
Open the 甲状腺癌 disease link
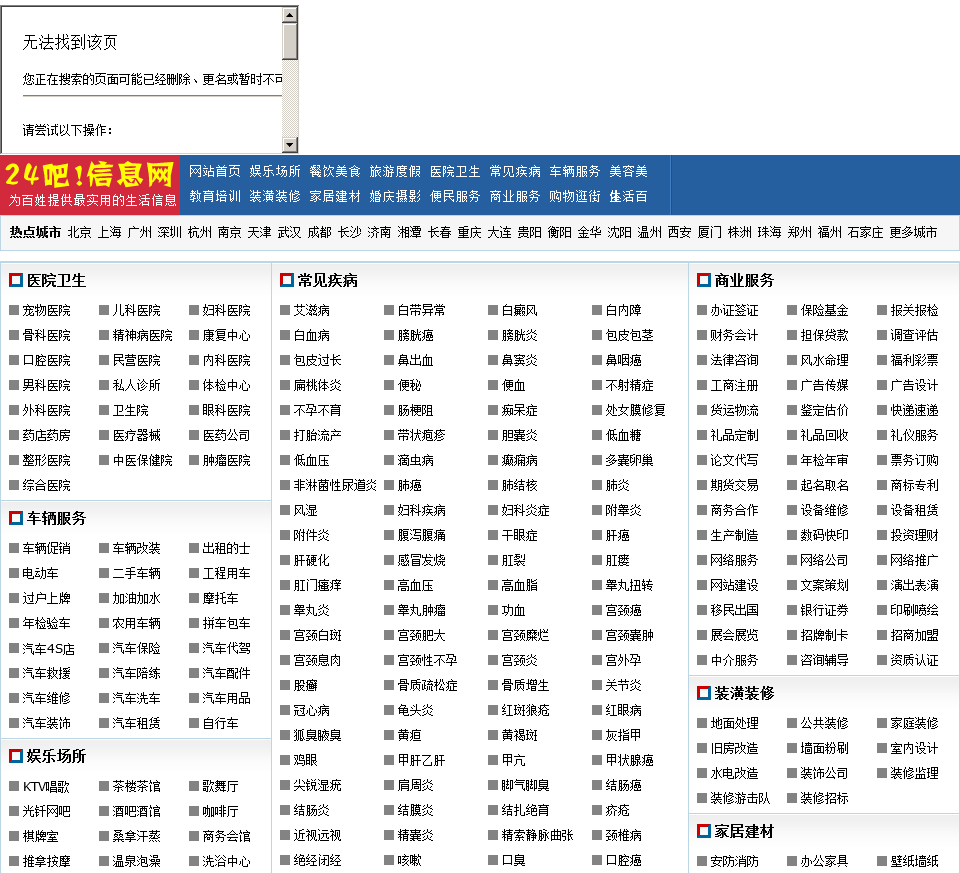click(x=629, y=760)
